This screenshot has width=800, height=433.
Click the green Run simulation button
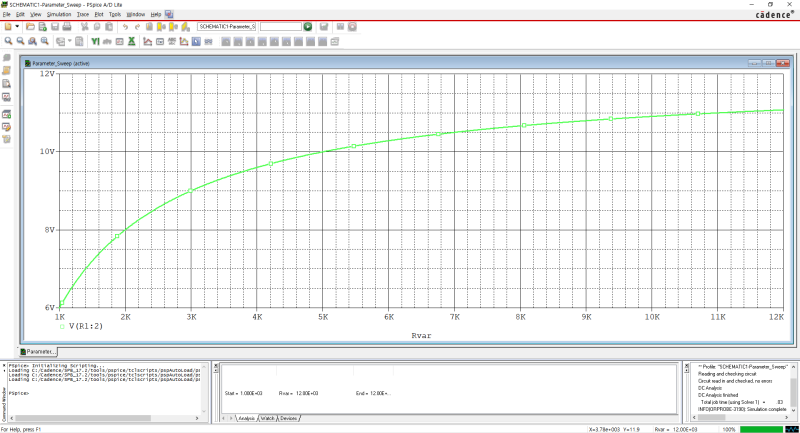pos(308,27)
